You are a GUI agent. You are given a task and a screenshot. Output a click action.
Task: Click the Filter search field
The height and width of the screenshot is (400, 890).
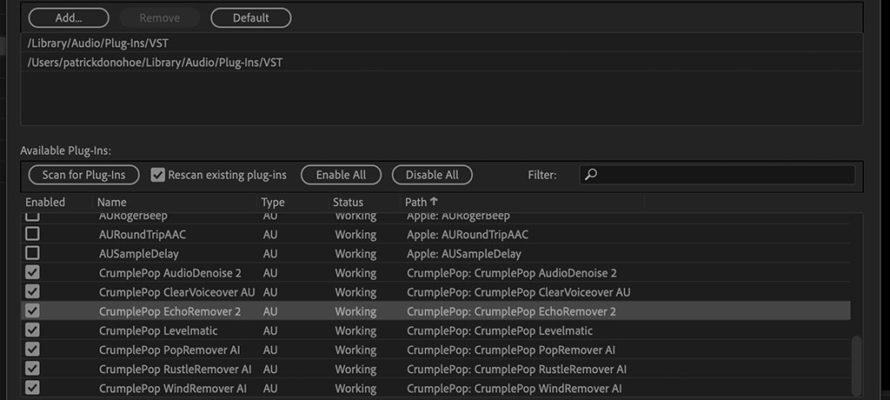[x=717, y=175]
